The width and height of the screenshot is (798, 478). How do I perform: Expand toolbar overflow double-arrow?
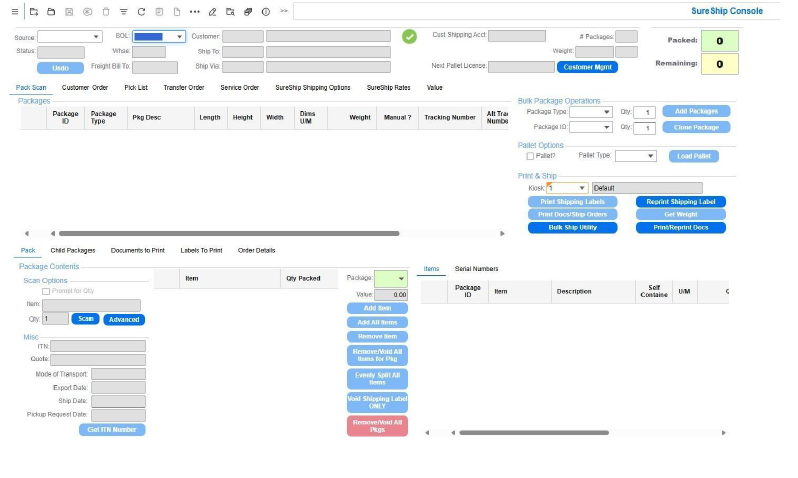point(284,11)
